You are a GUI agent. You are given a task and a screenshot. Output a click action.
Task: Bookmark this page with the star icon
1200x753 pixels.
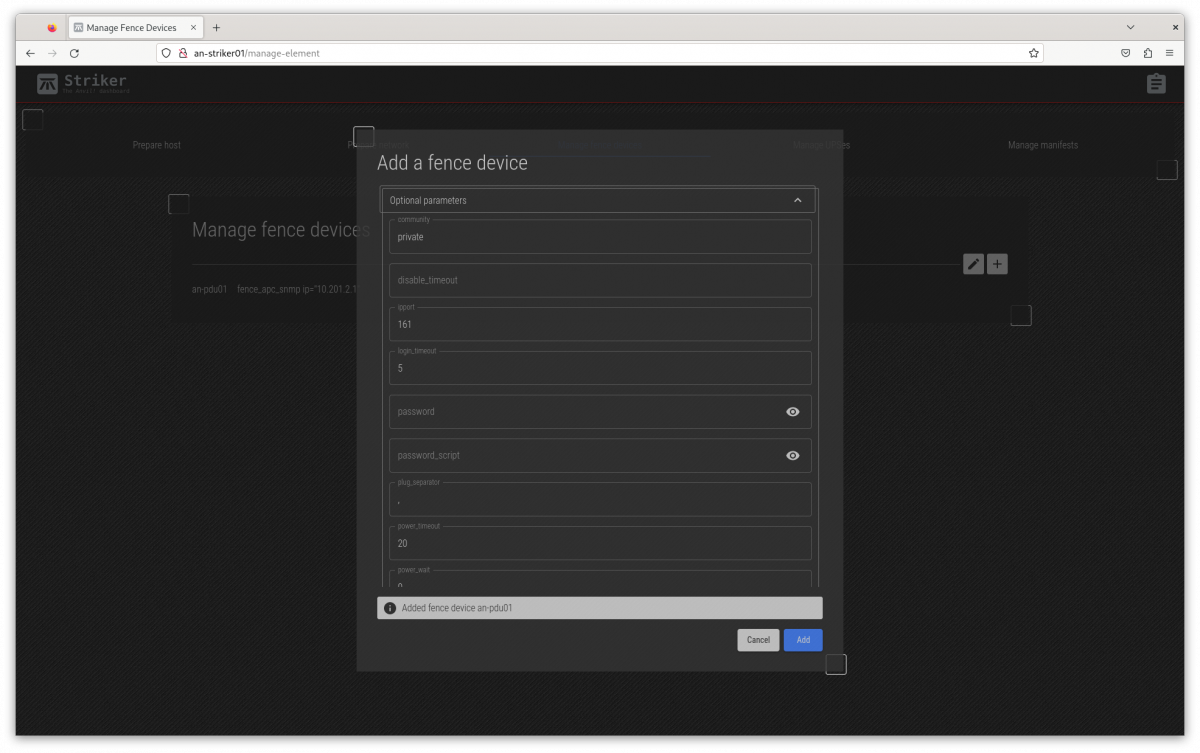(x=1033, y=53)
